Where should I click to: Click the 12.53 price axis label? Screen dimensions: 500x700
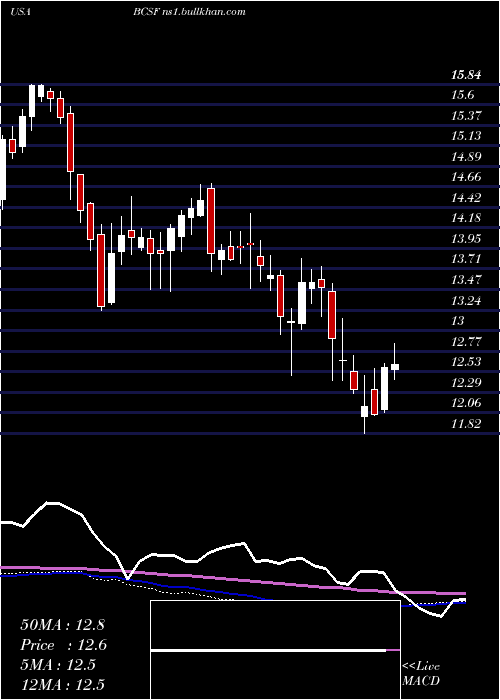466,362
